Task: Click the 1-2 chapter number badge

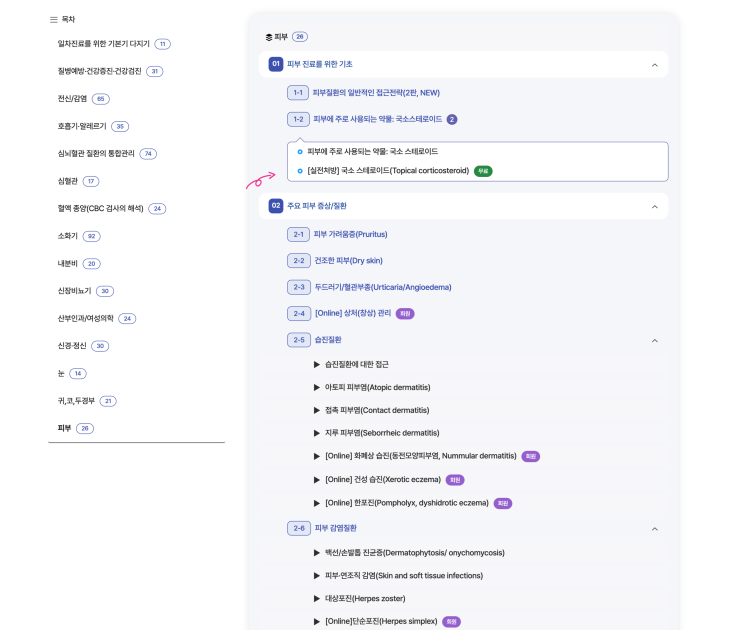Action: (x=299, y=119)
